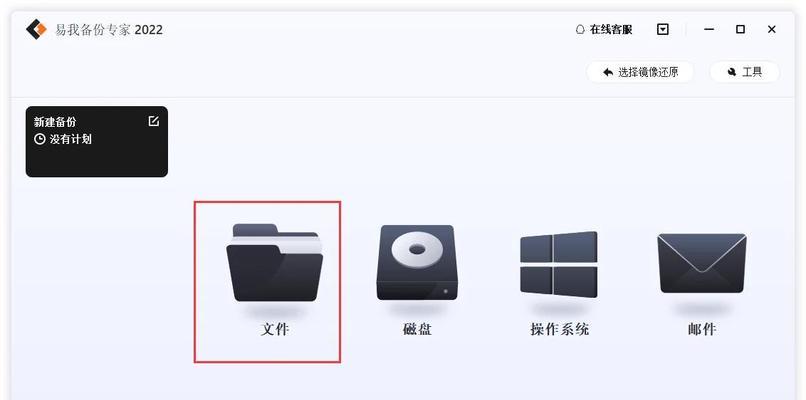806x400 pixels.
Task: Click the 没有计划 schedule text
Action: (x=70, y=139)
